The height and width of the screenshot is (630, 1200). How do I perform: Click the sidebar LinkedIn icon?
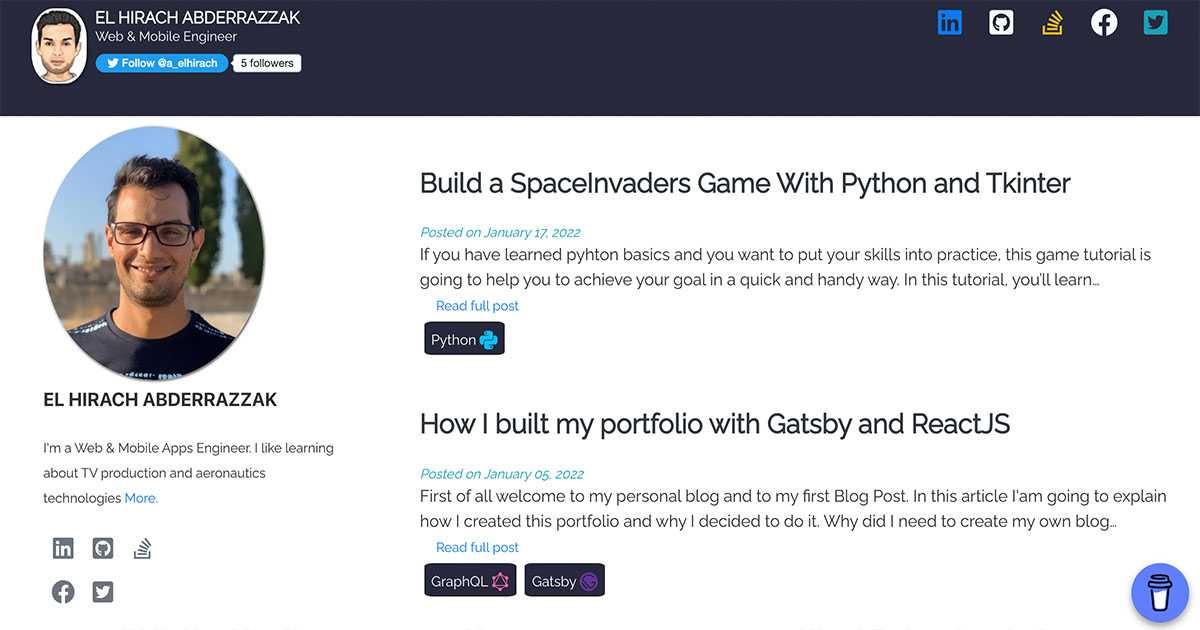63,548
